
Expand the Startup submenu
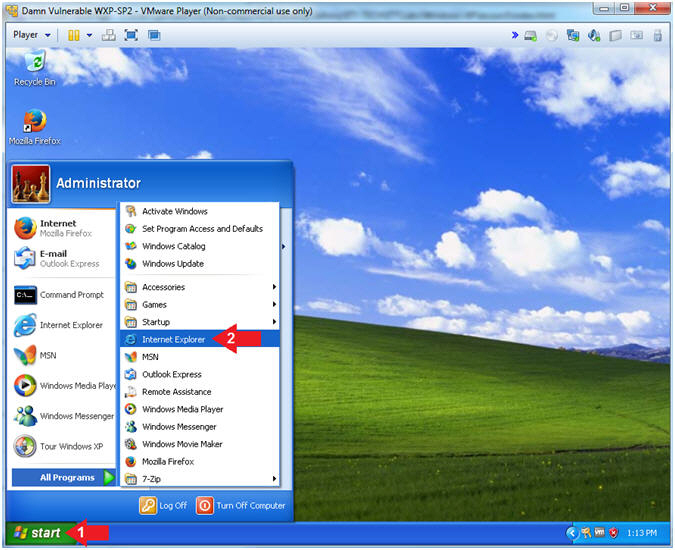point(200,322)
